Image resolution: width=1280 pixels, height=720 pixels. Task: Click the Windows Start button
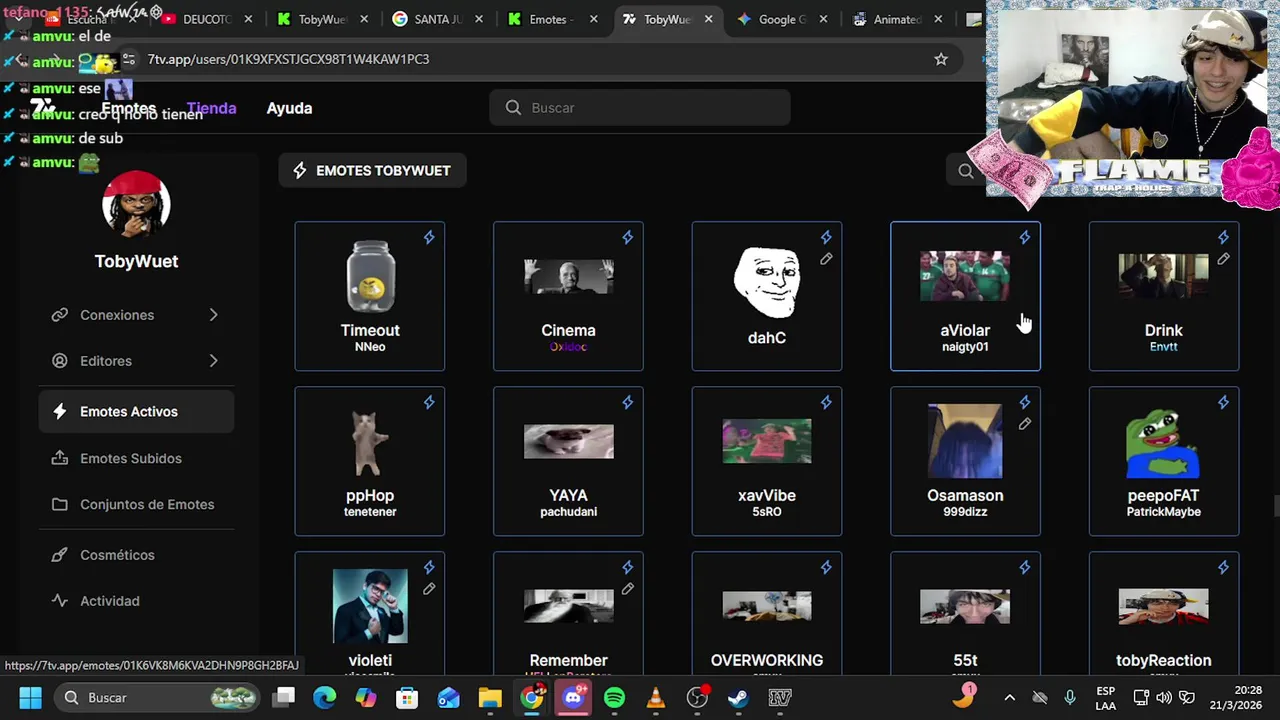click(30, 698)
